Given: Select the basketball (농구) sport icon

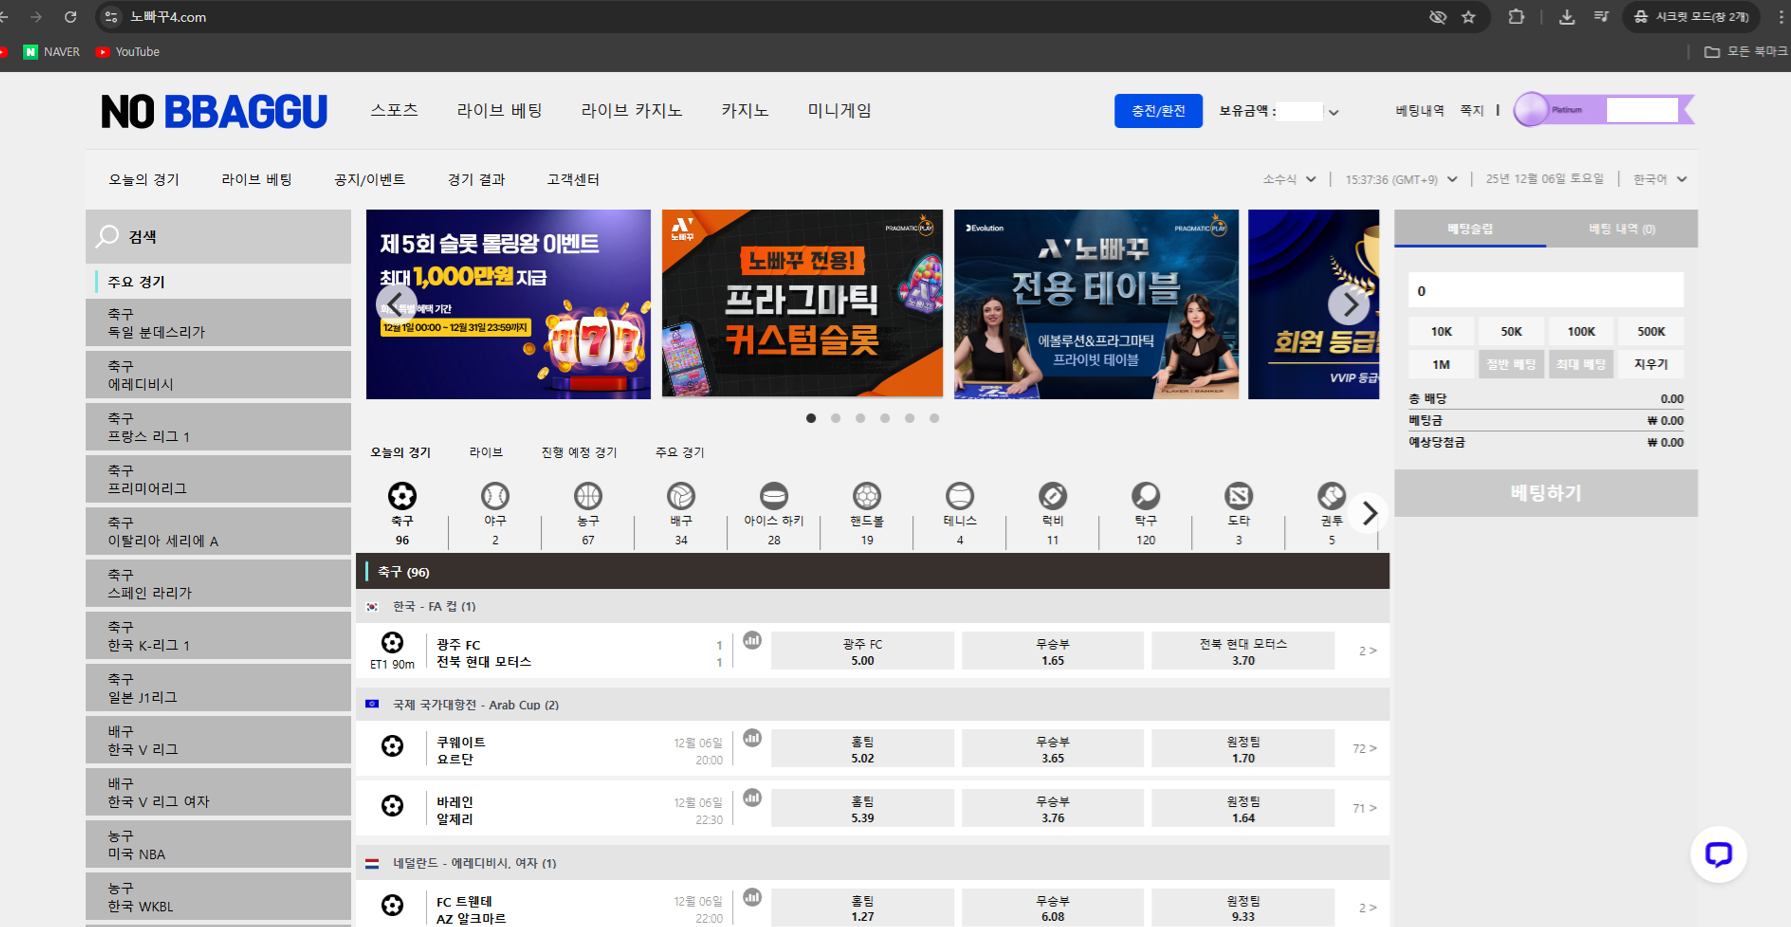Looking at the screenshot, I should click(x=587, y=496).
